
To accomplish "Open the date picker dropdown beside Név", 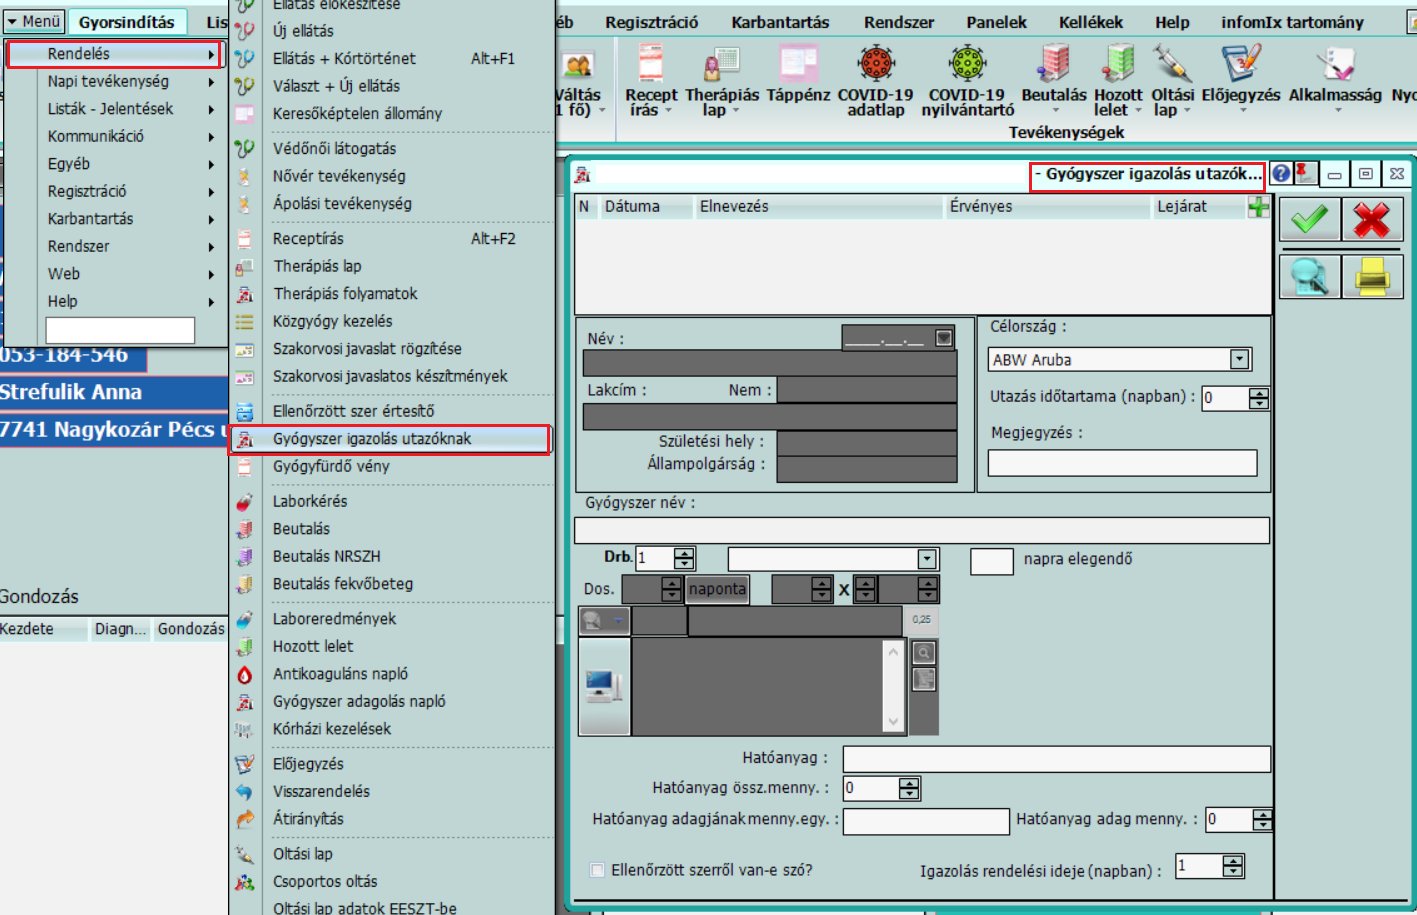I will click(x=943, y=338).
